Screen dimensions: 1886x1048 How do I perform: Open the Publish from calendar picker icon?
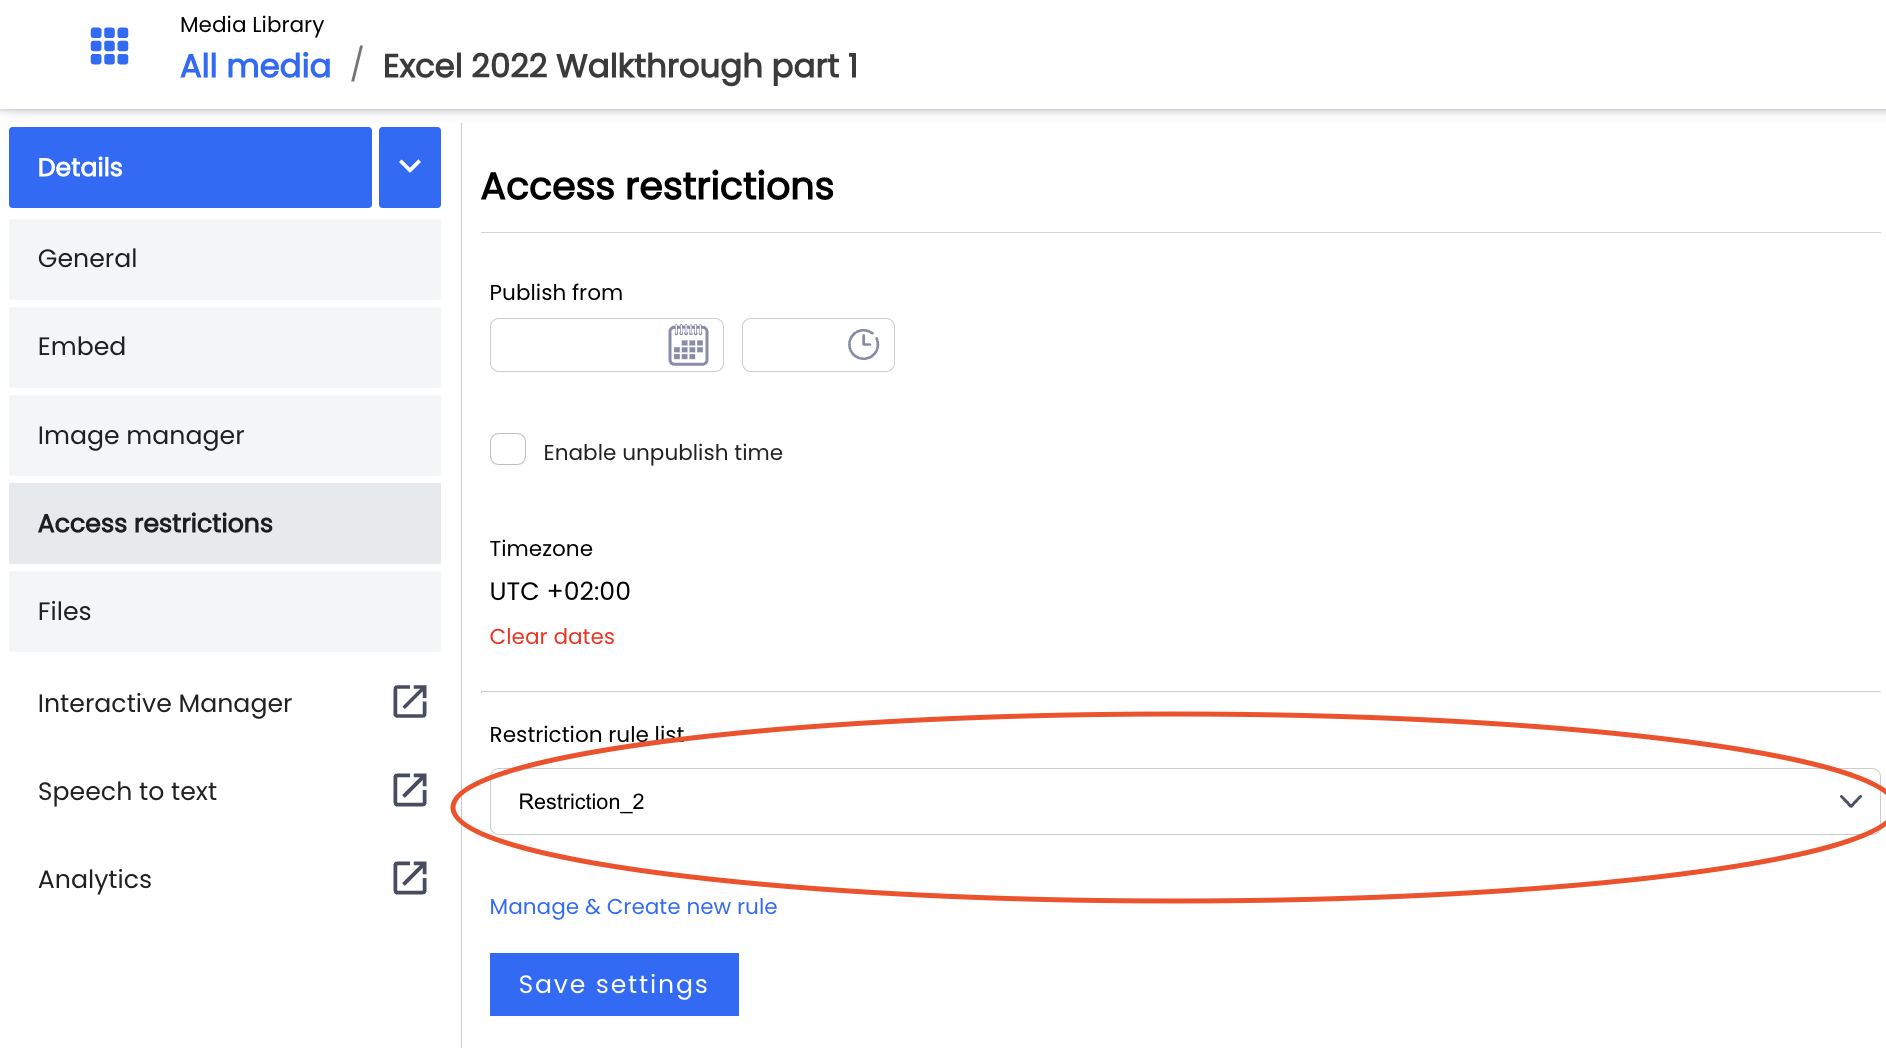[688, 345]
